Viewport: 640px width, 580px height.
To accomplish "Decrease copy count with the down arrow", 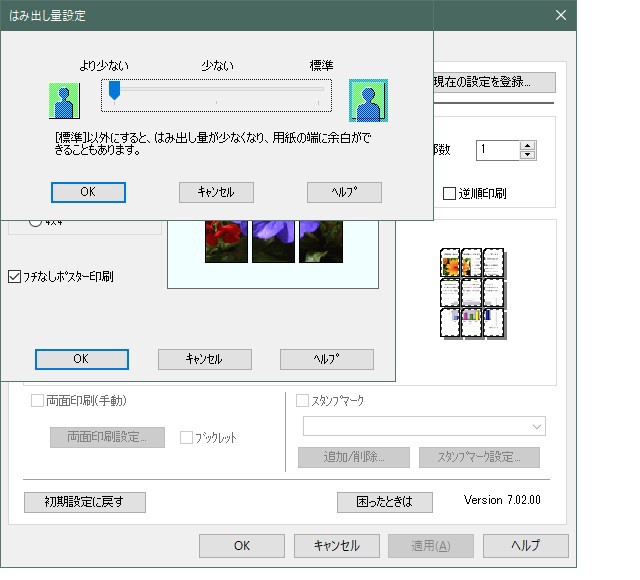I will coord(528,155).
